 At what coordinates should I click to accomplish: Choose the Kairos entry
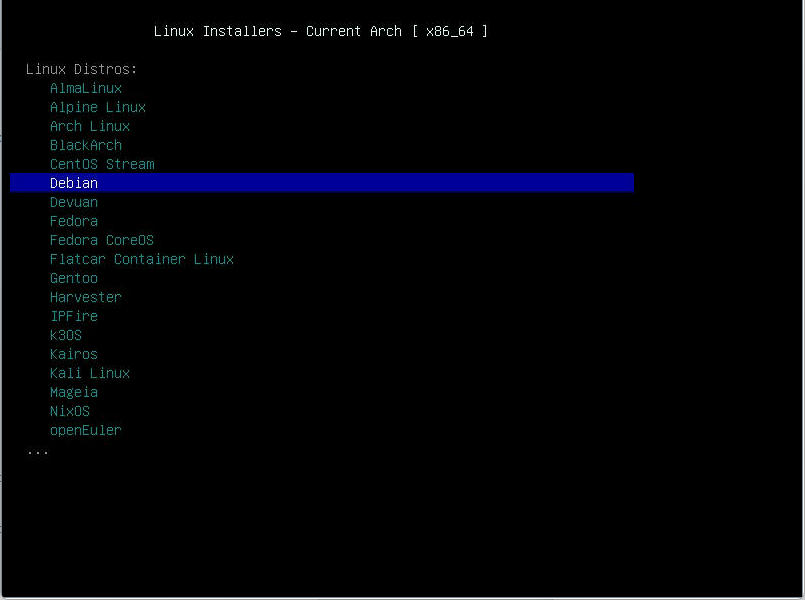click(74, 354)
